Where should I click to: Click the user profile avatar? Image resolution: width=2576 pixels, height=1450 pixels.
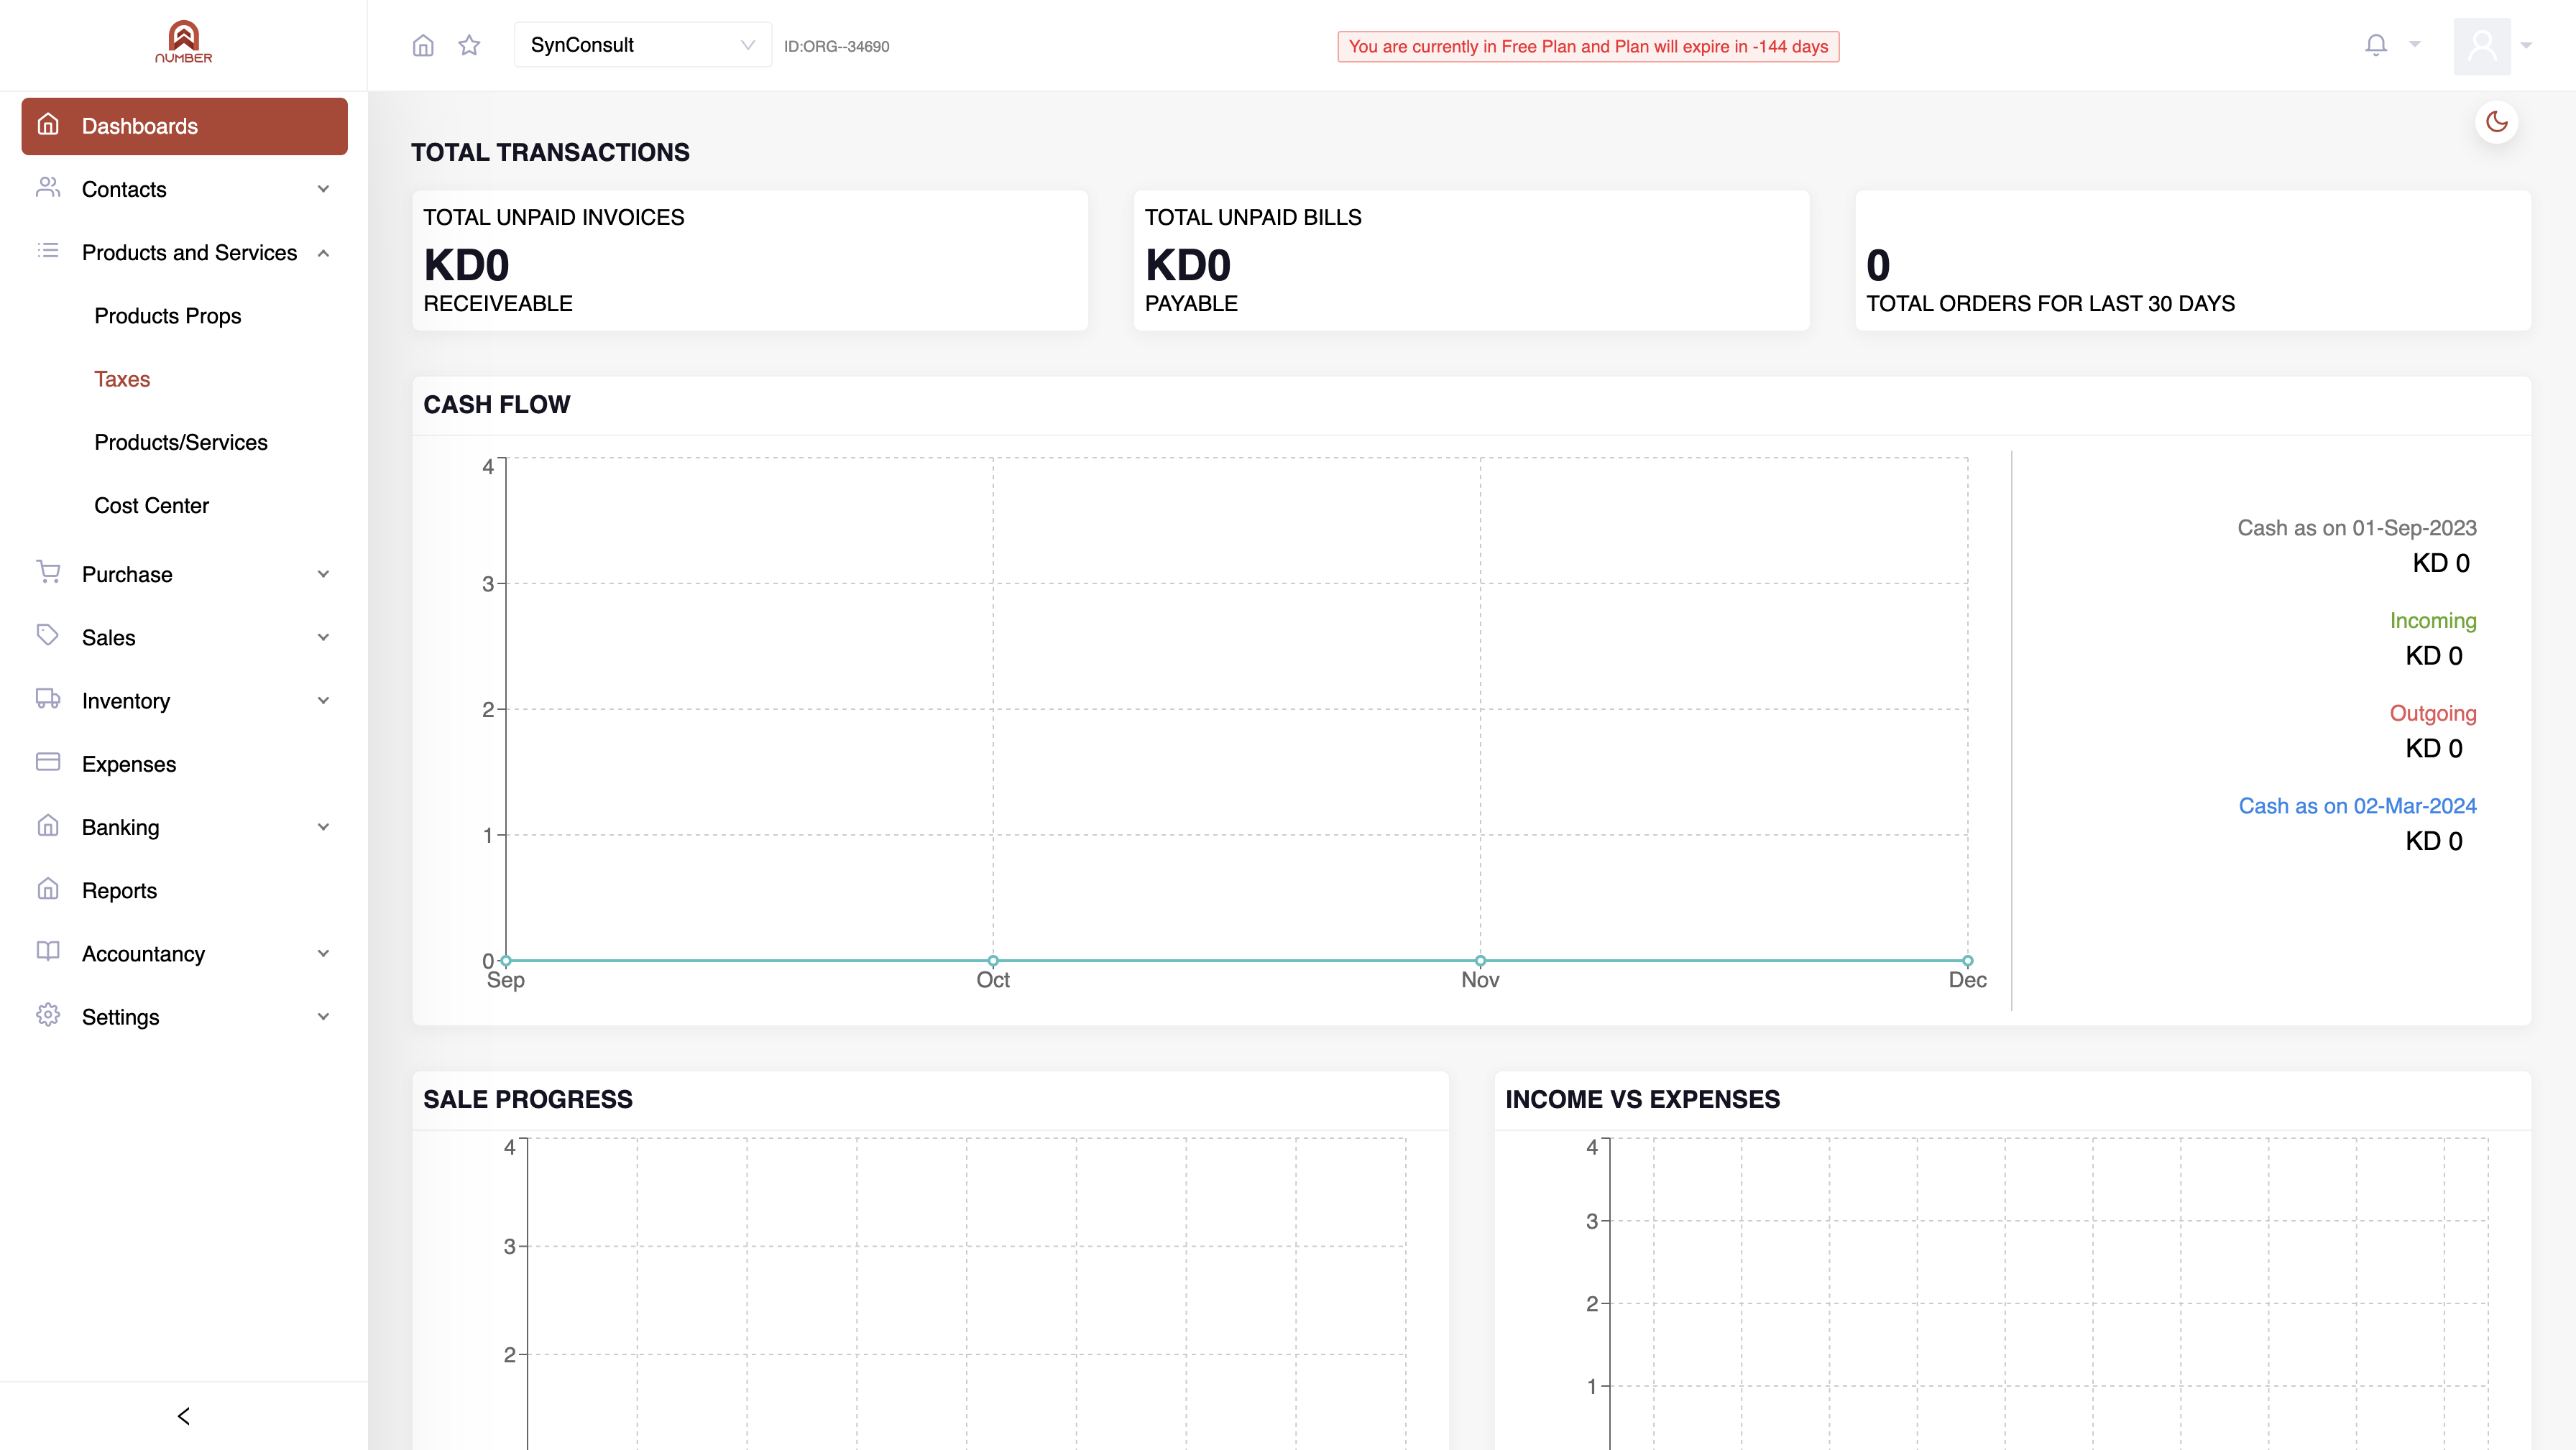click(x=2482, y=45)
